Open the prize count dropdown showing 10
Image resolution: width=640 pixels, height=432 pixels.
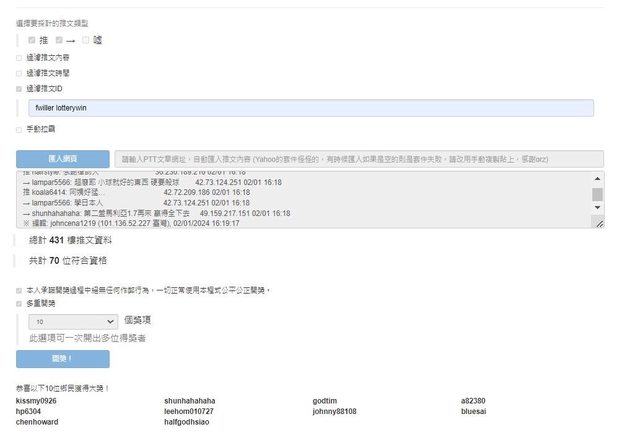(x=75, y=323)
